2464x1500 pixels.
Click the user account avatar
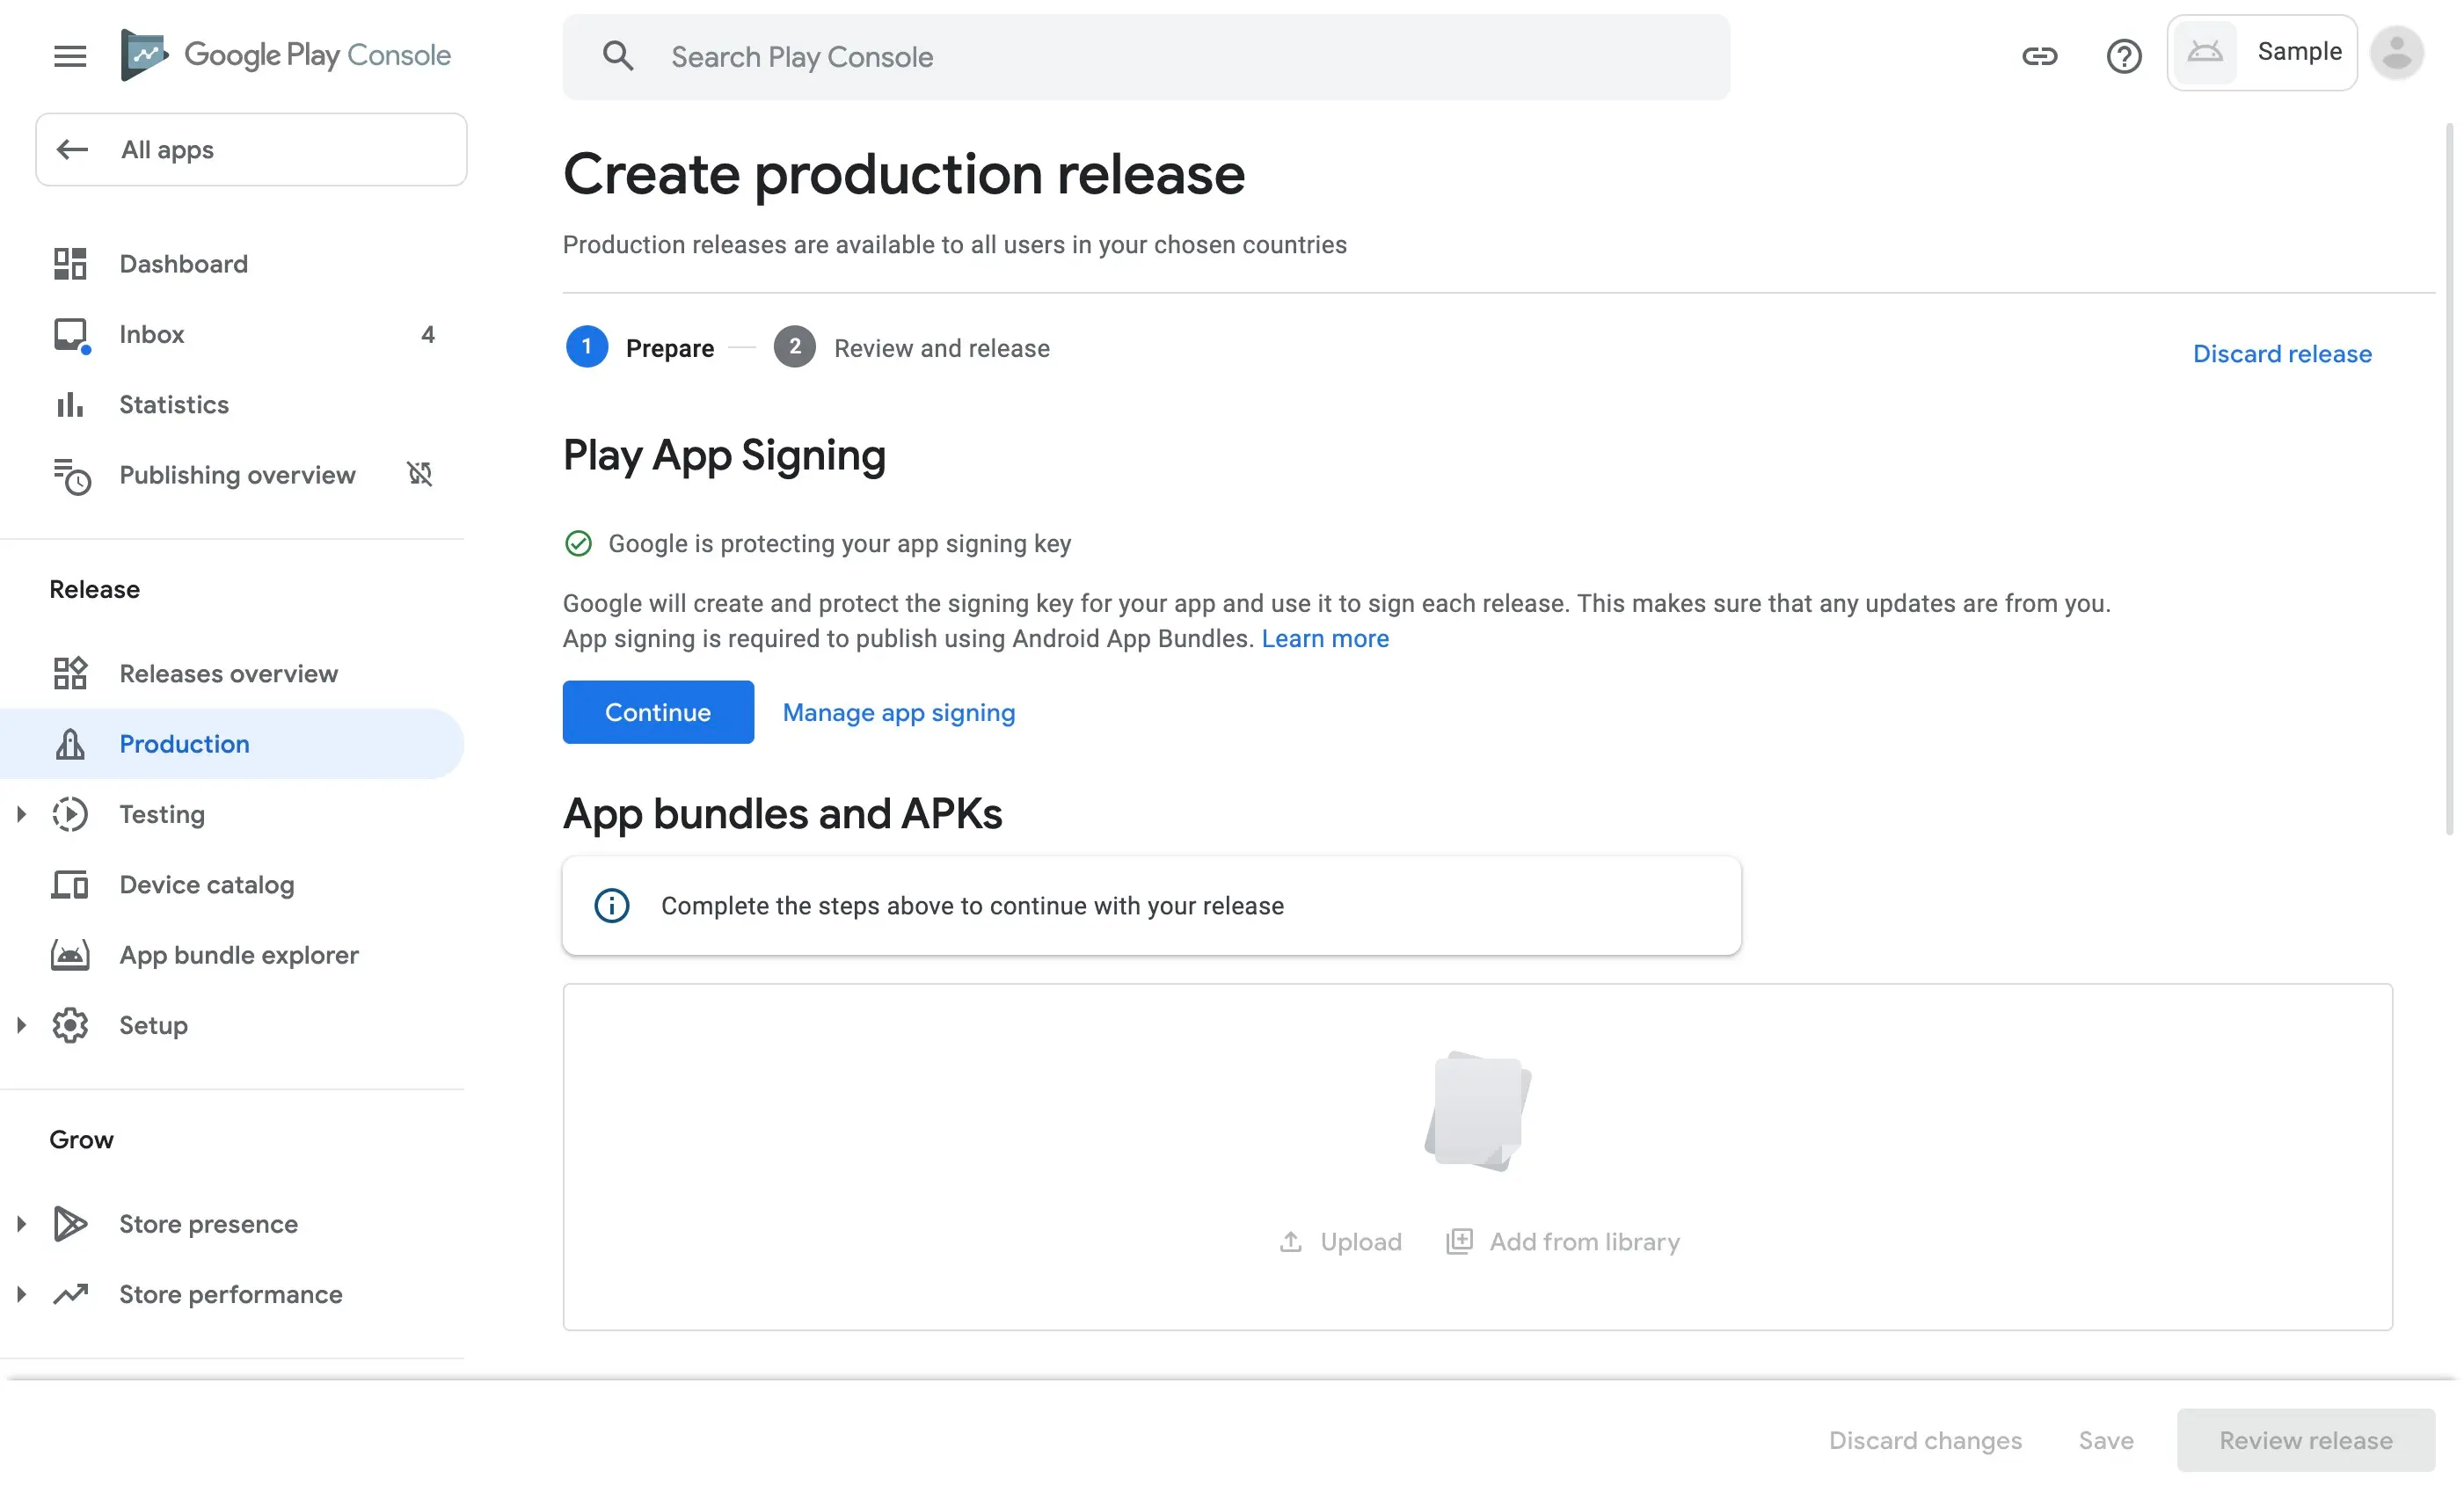[2396, 54]
